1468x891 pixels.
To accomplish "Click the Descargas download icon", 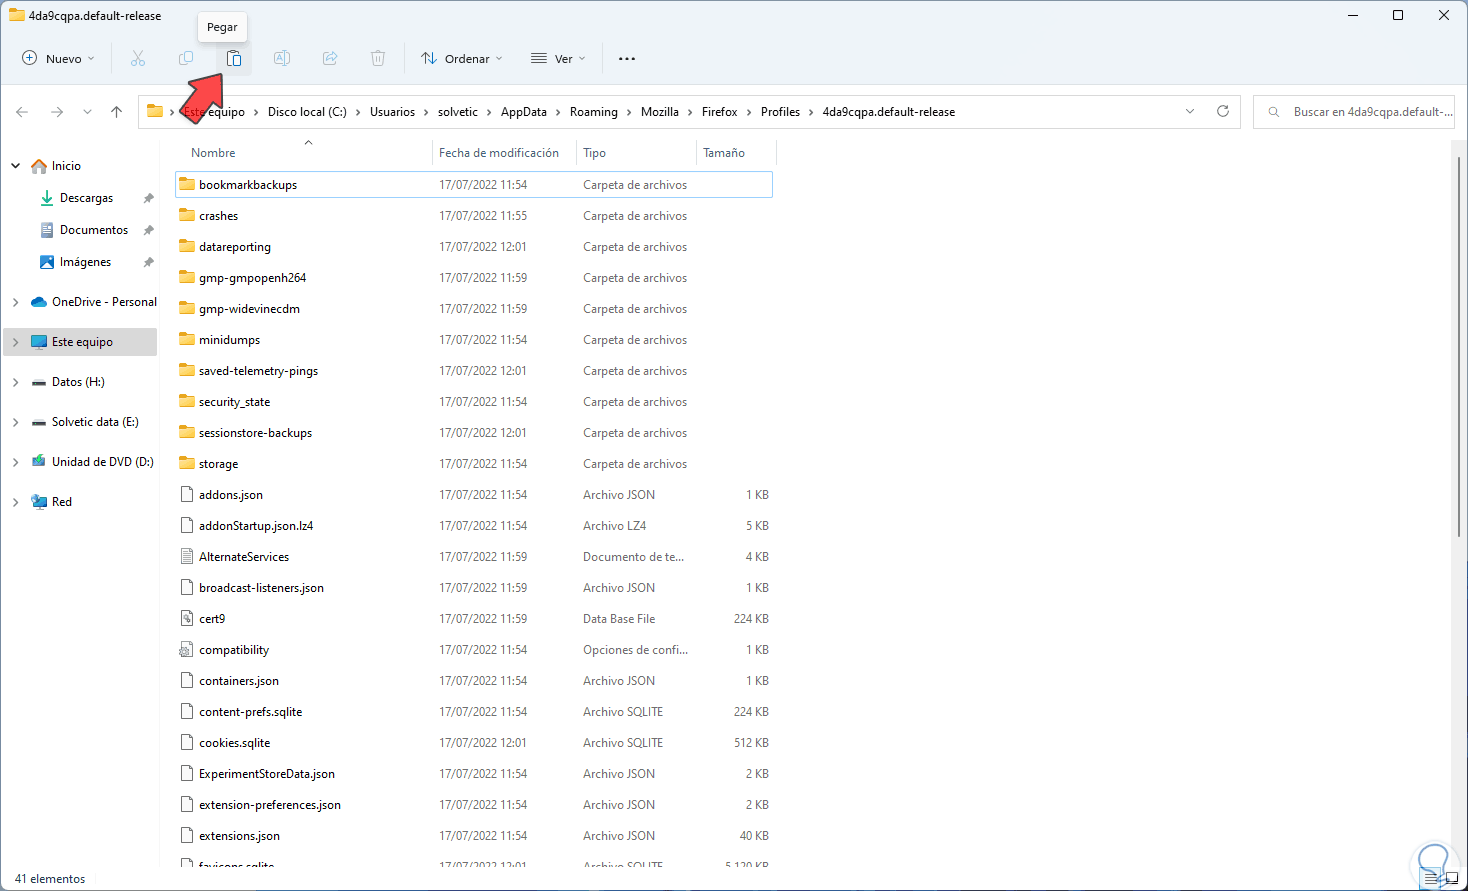I will (47, 198).
